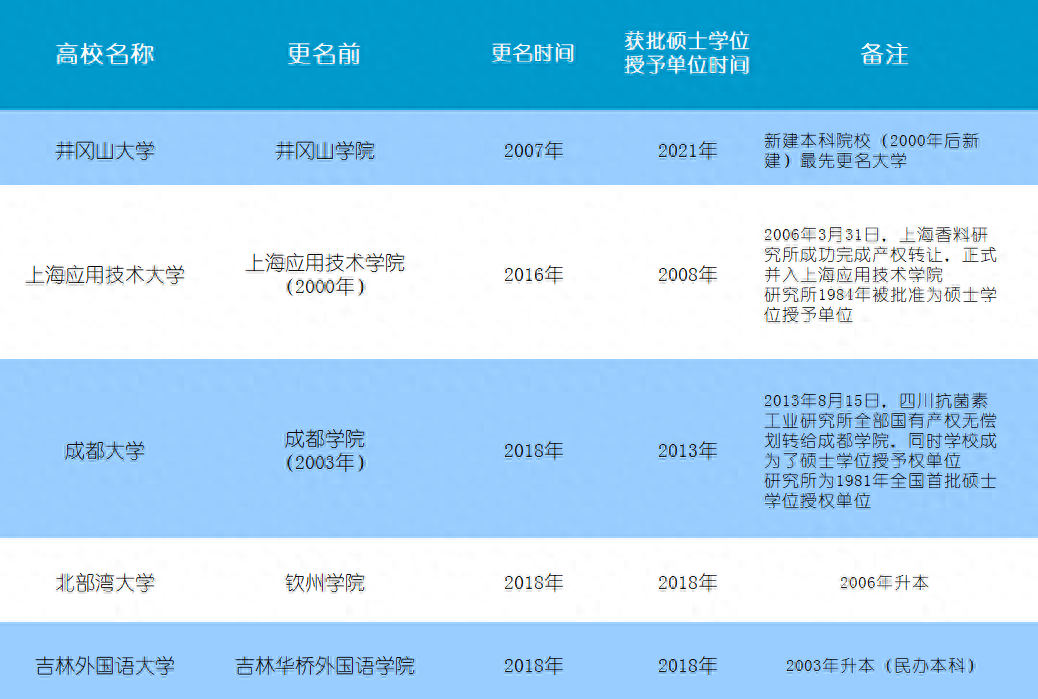Click the 2016年 rename year cell
1038x699 pixels.
pyautogui.click(x=533, y=275)
